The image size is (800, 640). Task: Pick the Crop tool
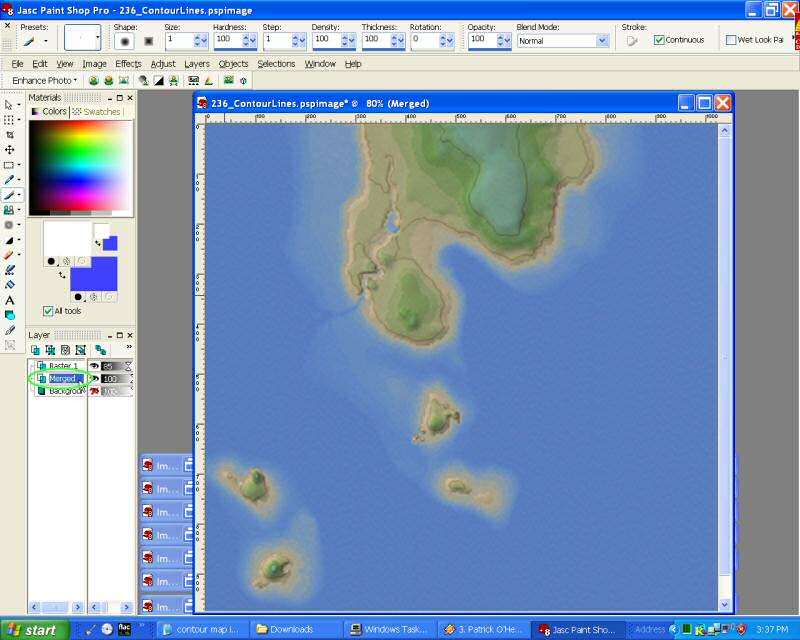coord(10,134)
